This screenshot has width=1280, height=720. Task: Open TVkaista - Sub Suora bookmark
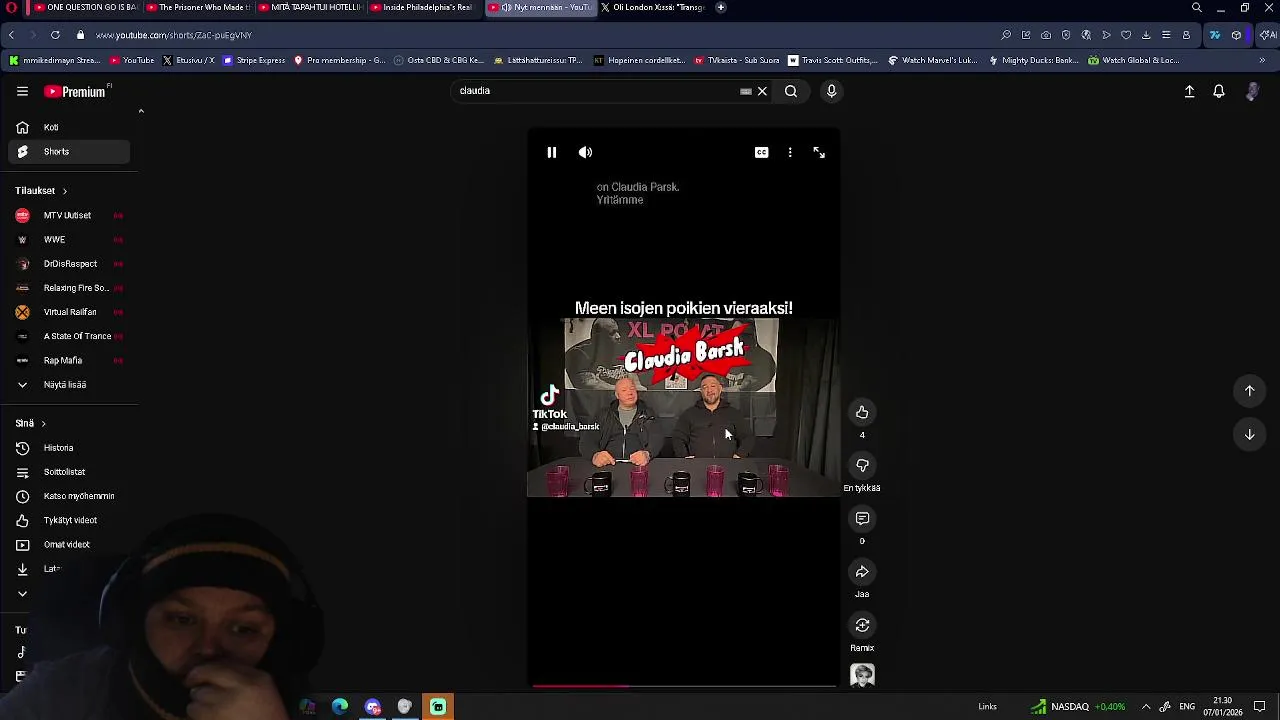[736, 60]
